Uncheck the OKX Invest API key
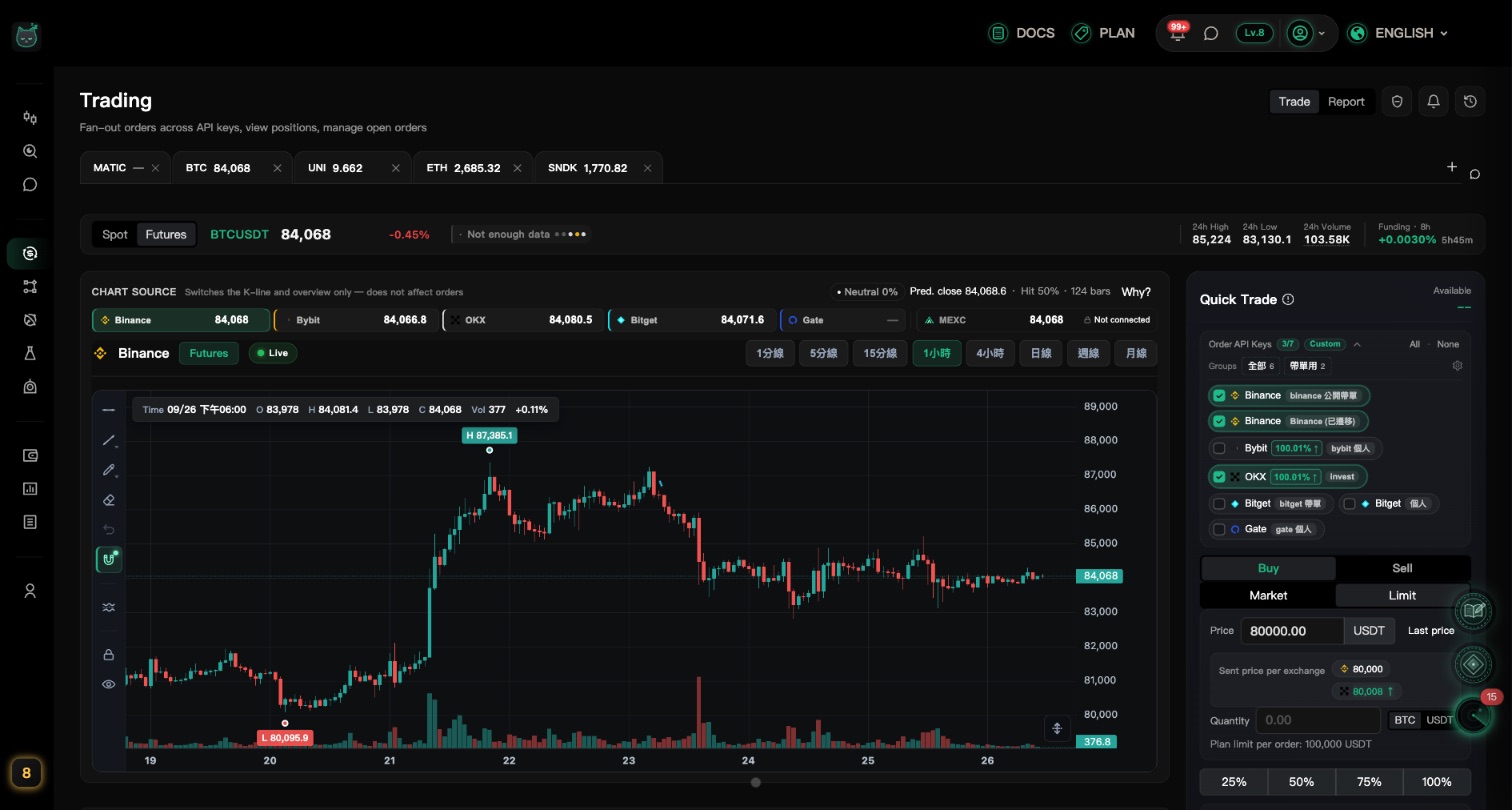The width and height of the screenshot is (1512, 810). pyautogui.click(x=1219, y=477)
